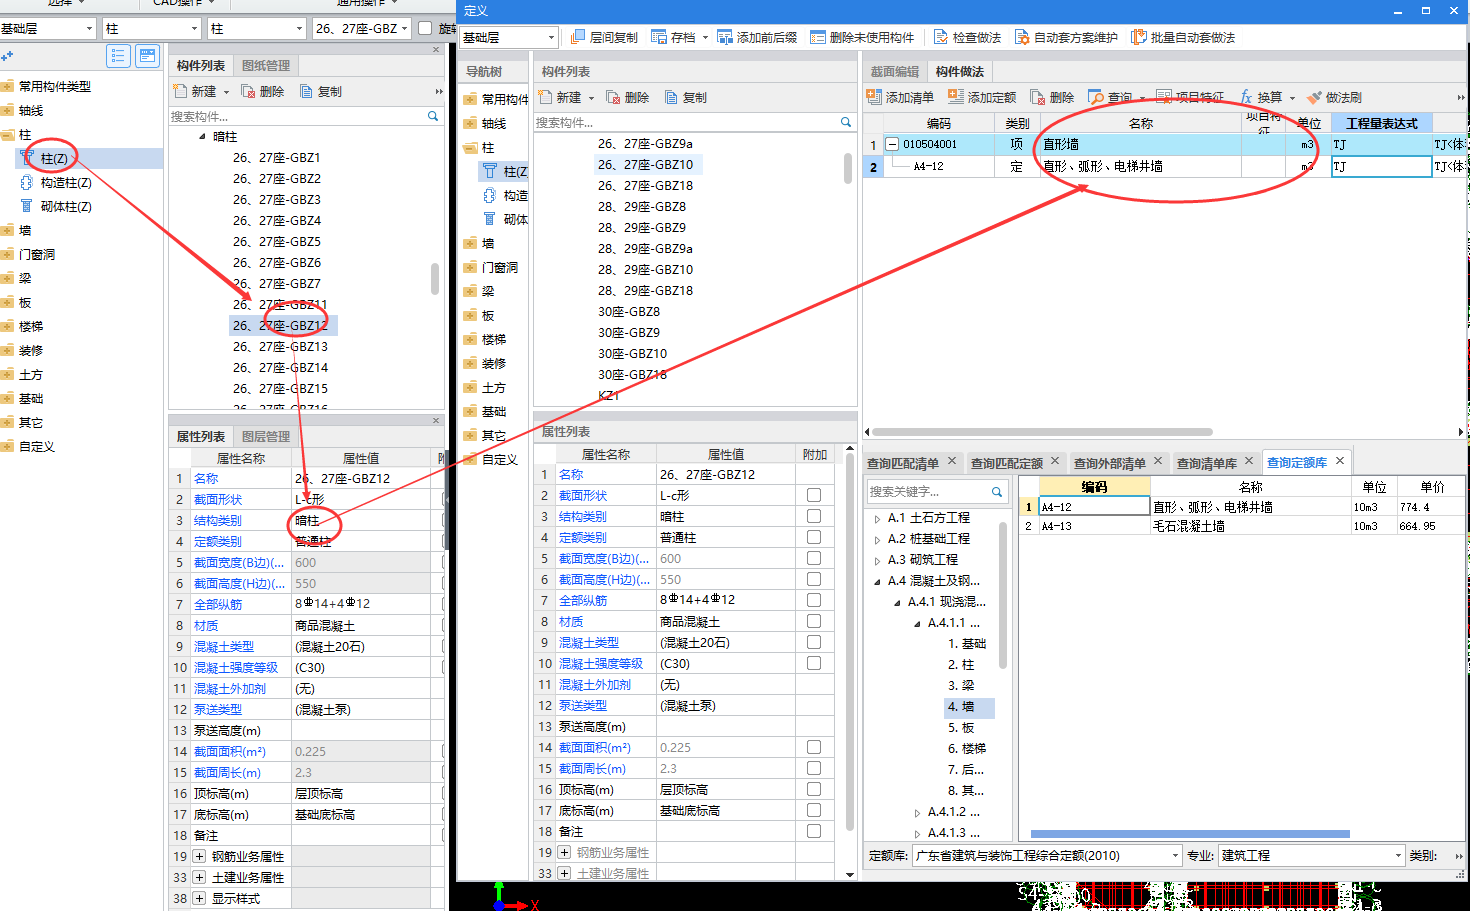Image resolution: width=1470 pixels, height=911 pixels.
Task: Switch to the 图纸管理 tab
Action: click(x=266, y=65)
